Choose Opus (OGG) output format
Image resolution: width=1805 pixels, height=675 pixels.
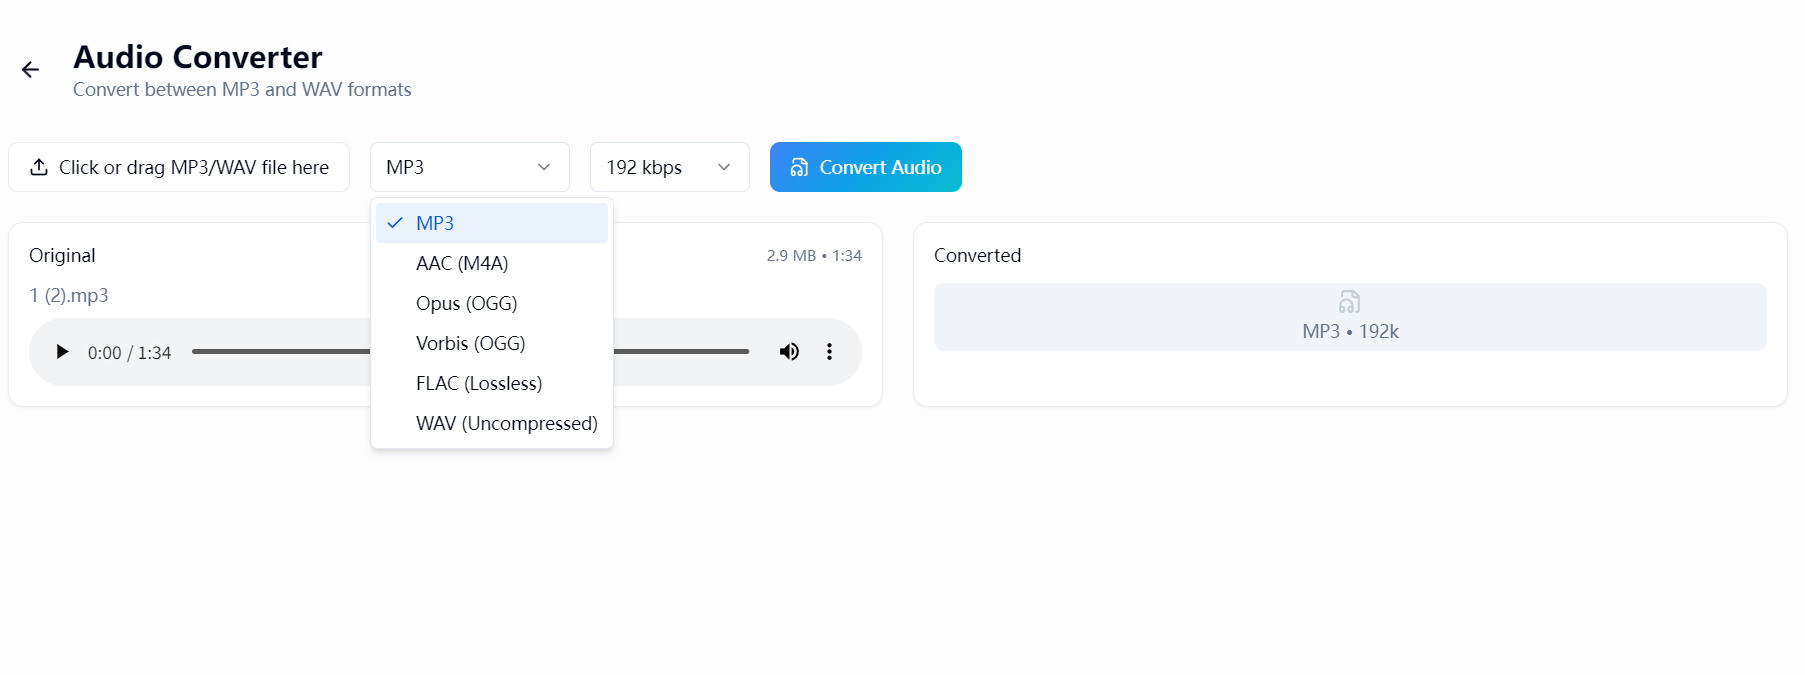tap(492, 303)
